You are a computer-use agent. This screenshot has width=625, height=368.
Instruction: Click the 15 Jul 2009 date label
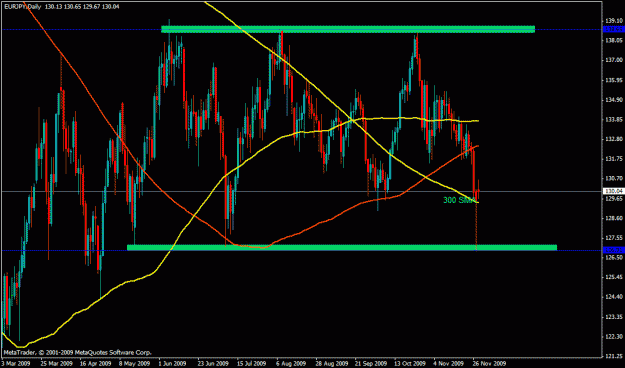[x=251, y=364]
